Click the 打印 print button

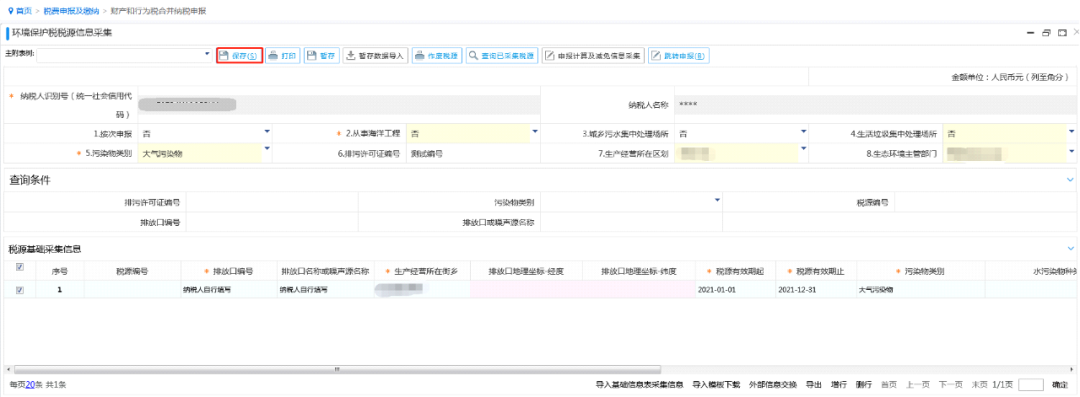[283, 56]
